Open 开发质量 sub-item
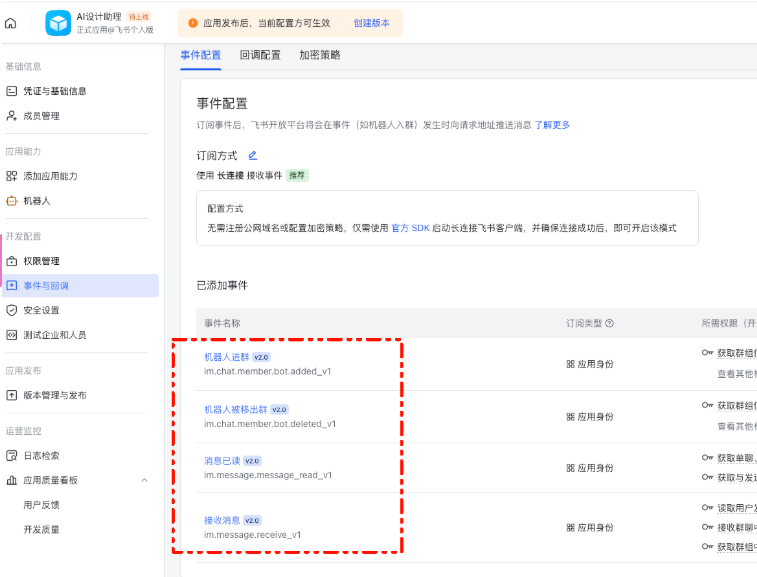Screen dimensions: 757x577 tap(42, 530)
